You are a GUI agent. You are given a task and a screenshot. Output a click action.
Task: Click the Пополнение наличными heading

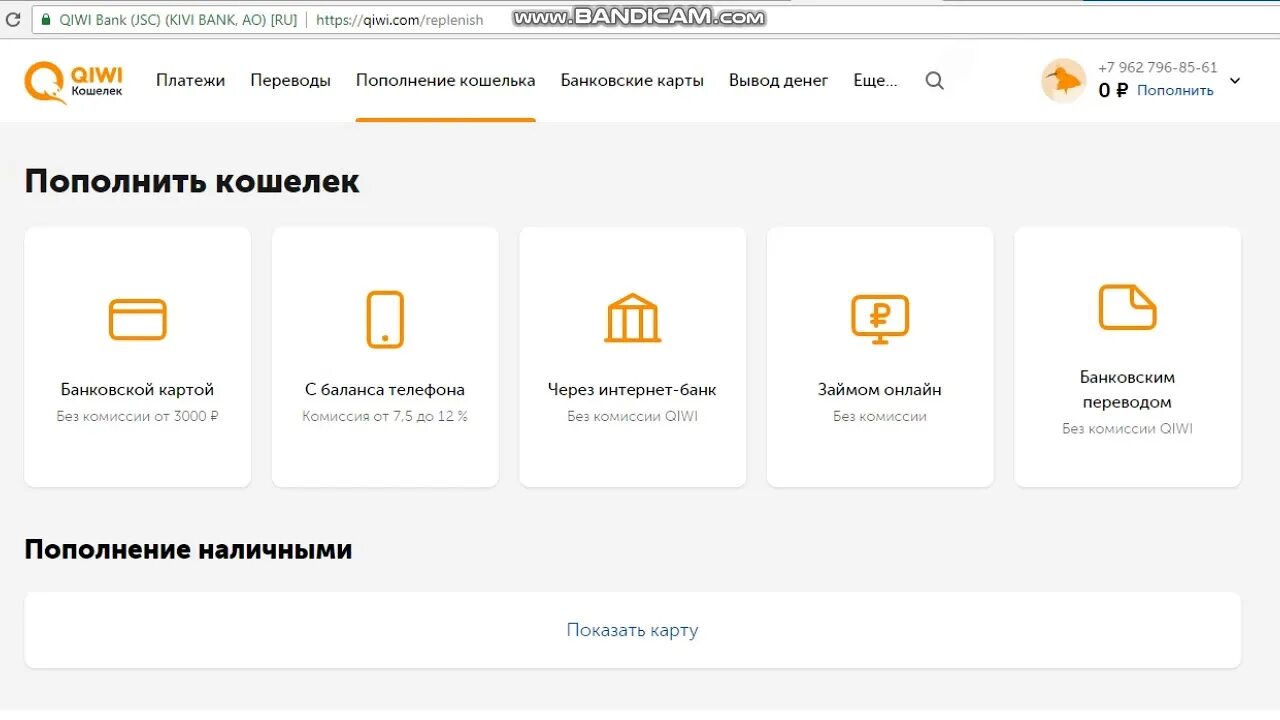pos(188,549)
